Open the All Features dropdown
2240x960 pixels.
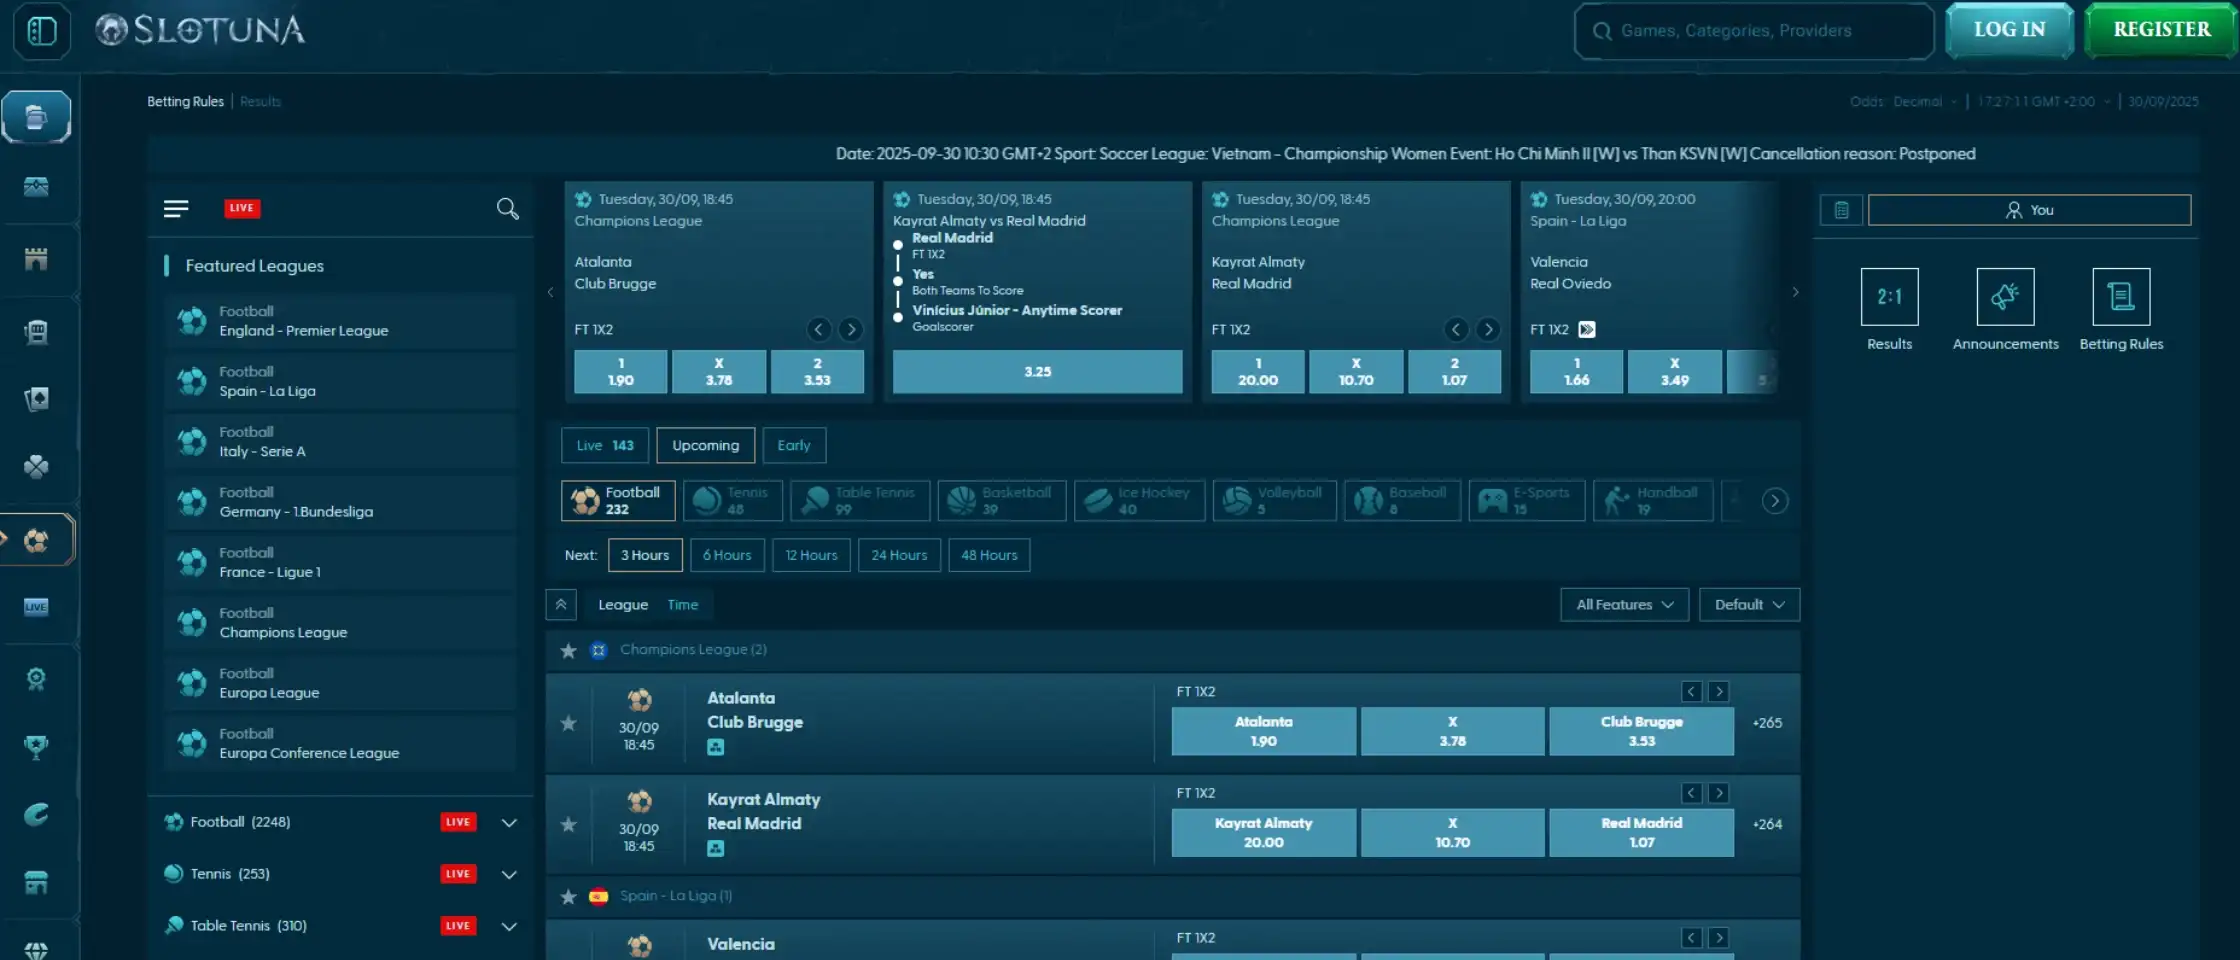point(1623,604)
